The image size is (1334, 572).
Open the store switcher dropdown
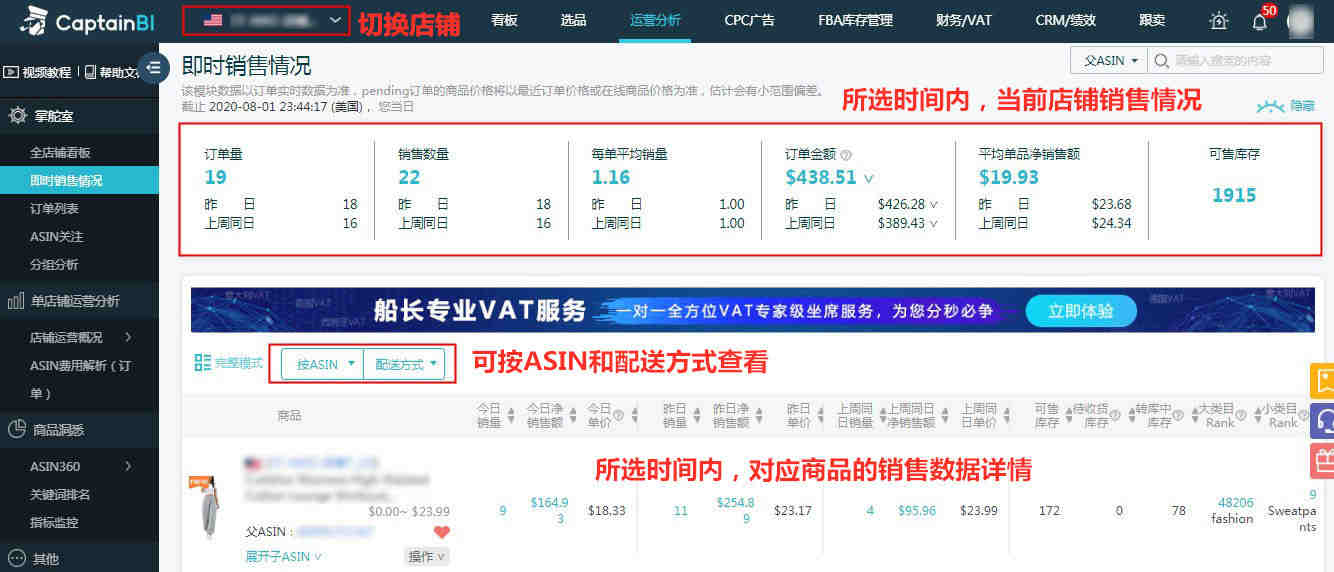(x=266, y=19)
